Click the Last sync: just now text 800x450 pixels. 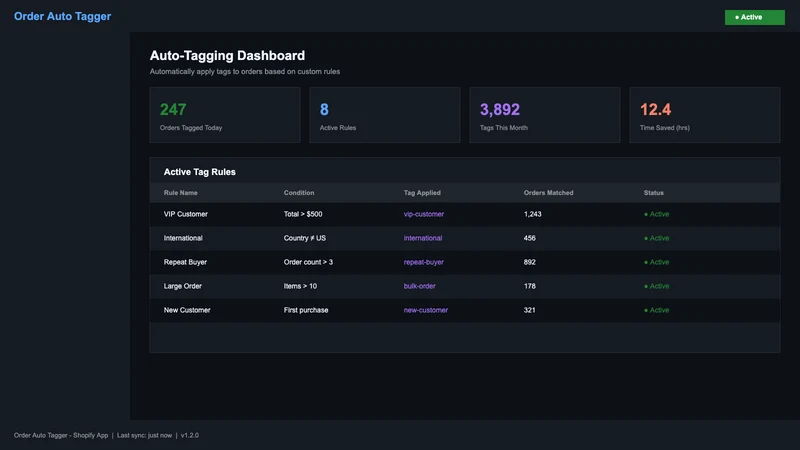[x=144, y=435]
